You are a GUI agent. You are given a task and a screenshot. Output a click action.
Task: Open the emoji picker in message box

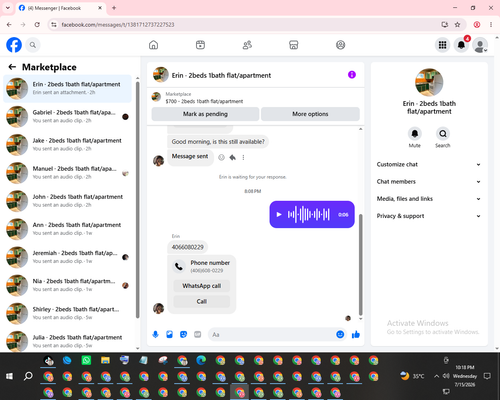point(340,334)
